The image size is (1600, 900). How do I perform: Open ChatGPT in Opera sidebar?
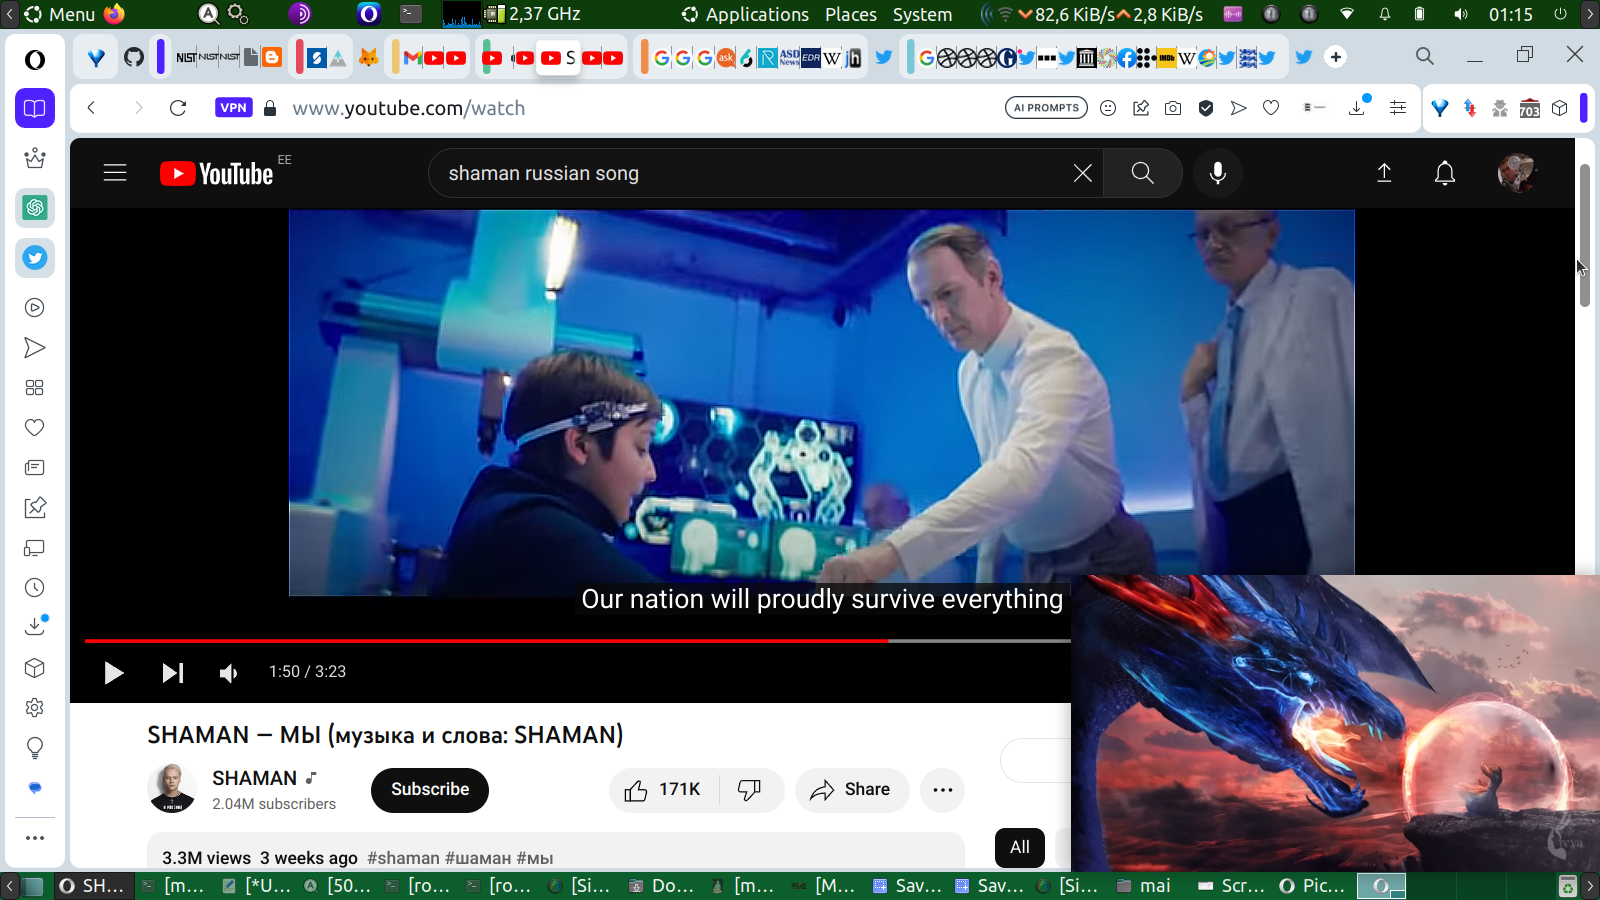click(35, 208)
